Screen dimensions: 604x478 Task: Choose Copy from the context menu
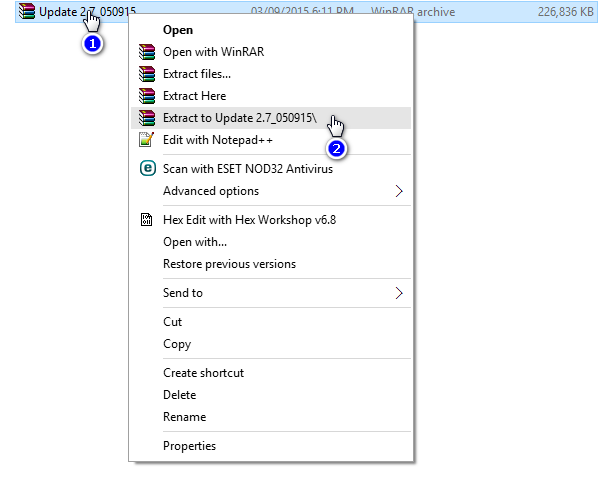click(271, 344)
